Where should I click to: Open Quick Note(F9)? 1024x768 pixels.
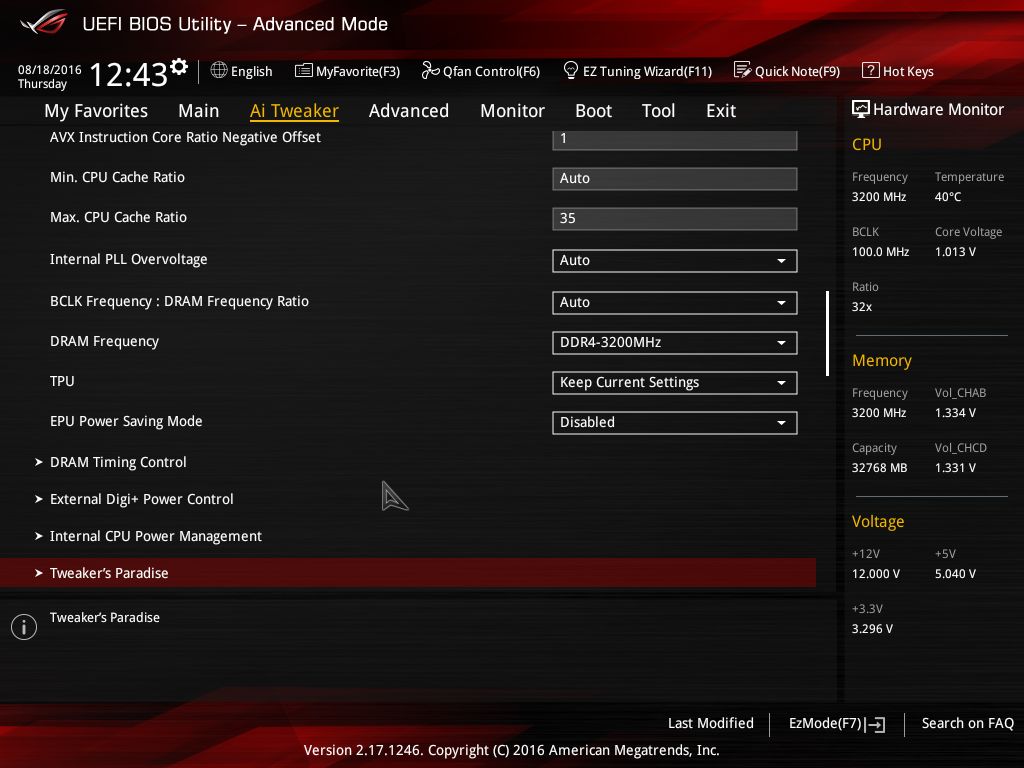pos(787,71)
